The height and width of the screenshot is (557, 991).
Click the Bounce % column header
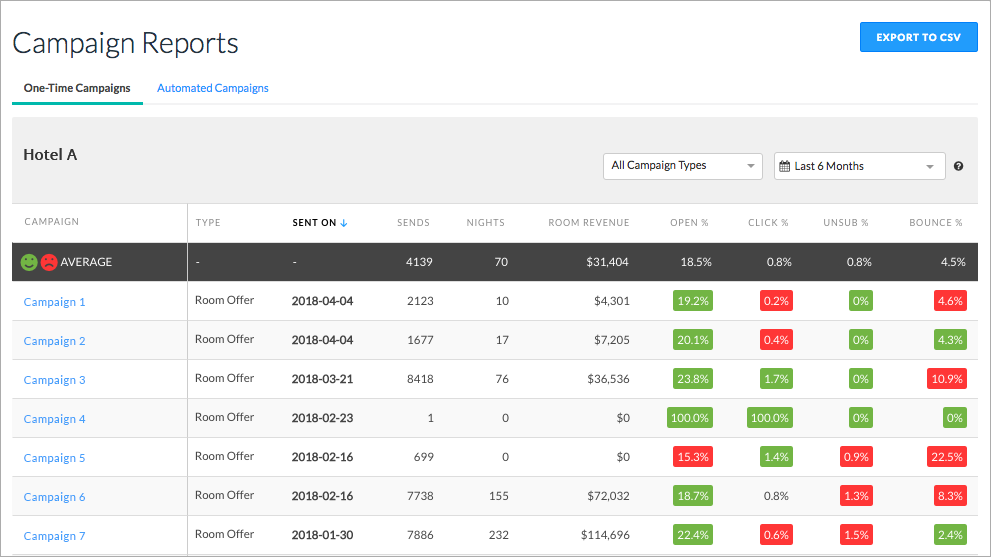(x=935, y=223)
